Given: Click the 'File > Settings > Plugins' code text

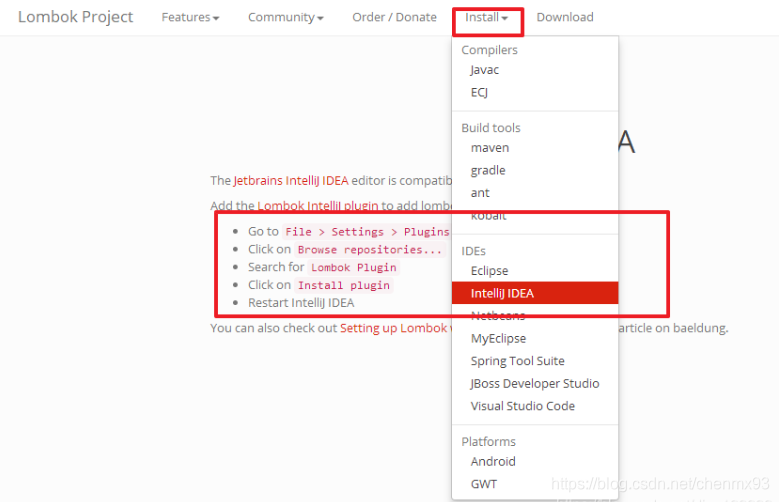Looking at the screenshot, I should (367, 232).
